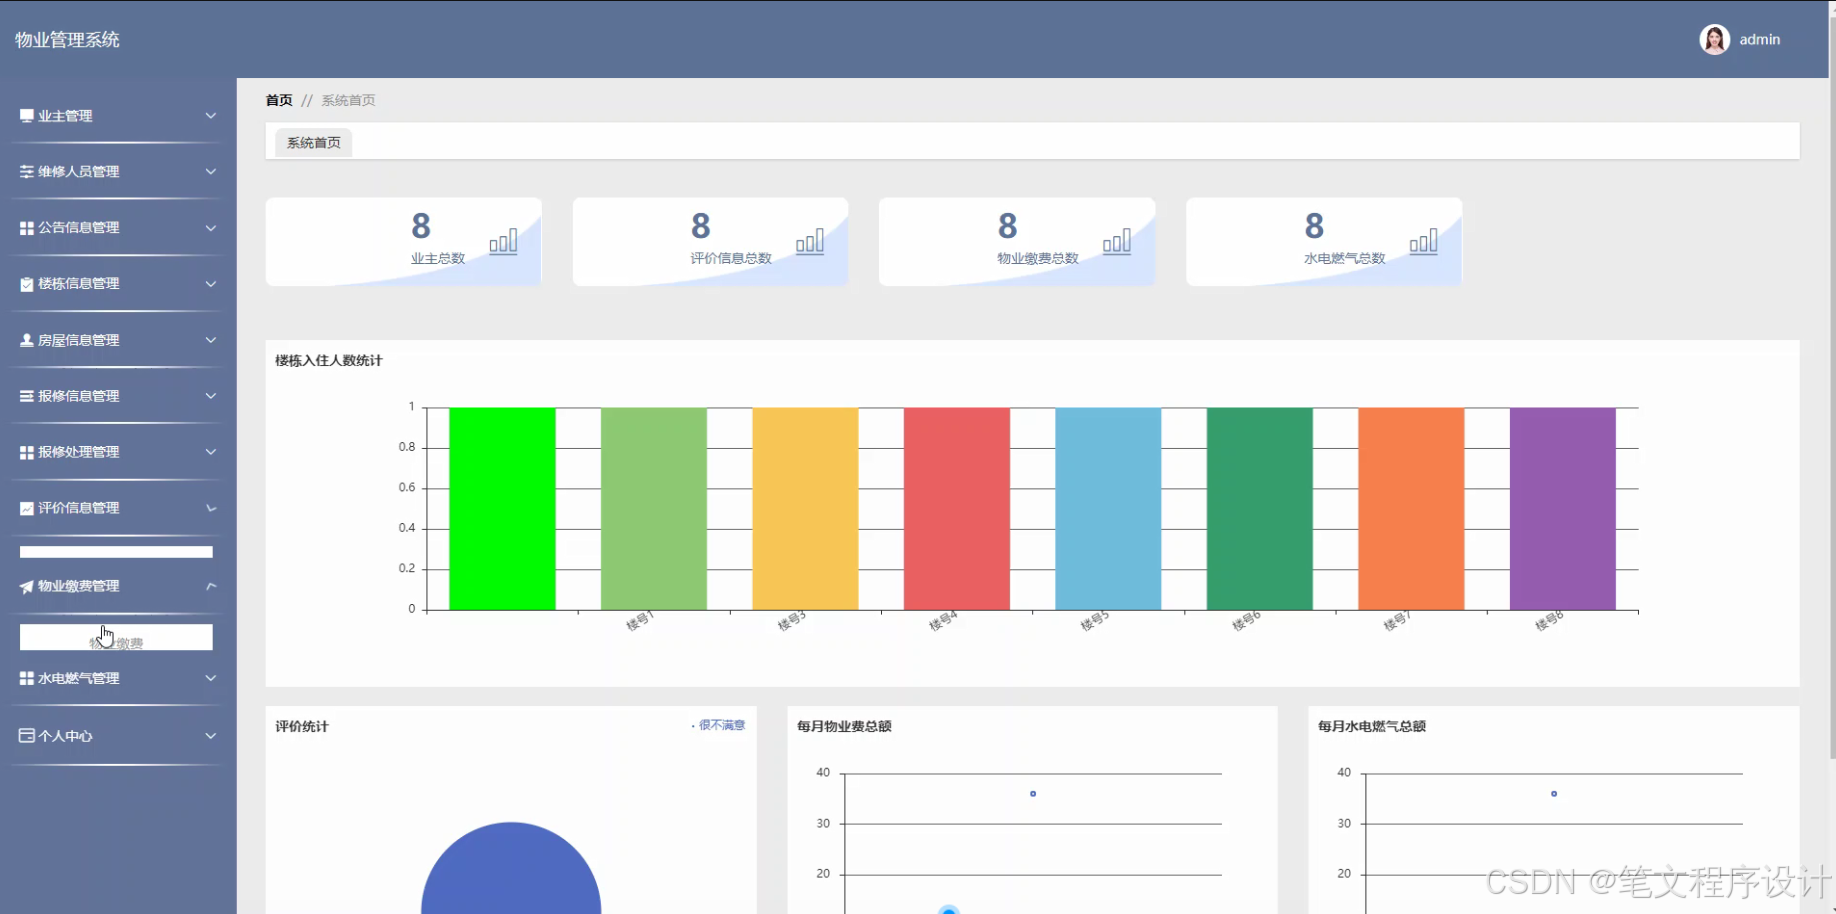Screen dimensions: 1836x914
Task: Expand the 维修人员管理 menu chevron
Action: coord(211,172)
